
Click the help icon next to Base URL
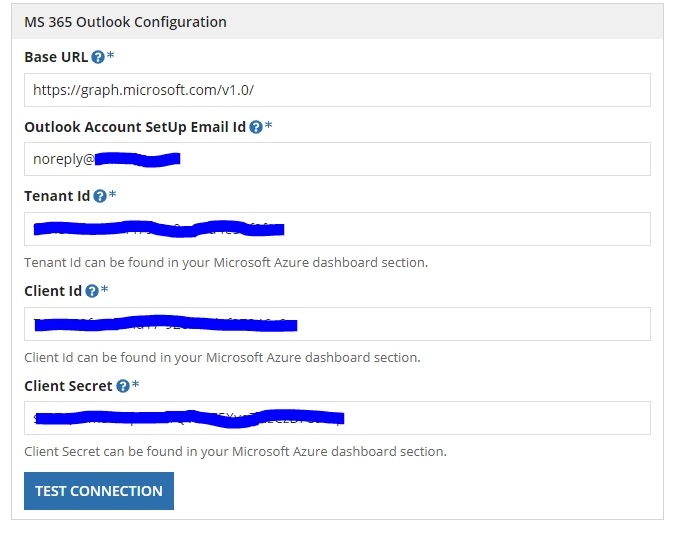(98, 57)
